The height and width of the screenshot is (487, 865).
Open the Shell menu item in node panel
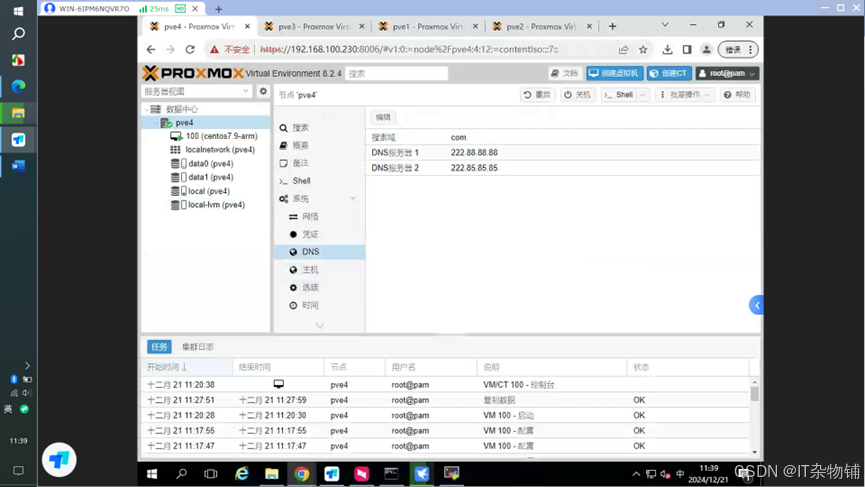(295, 181)
